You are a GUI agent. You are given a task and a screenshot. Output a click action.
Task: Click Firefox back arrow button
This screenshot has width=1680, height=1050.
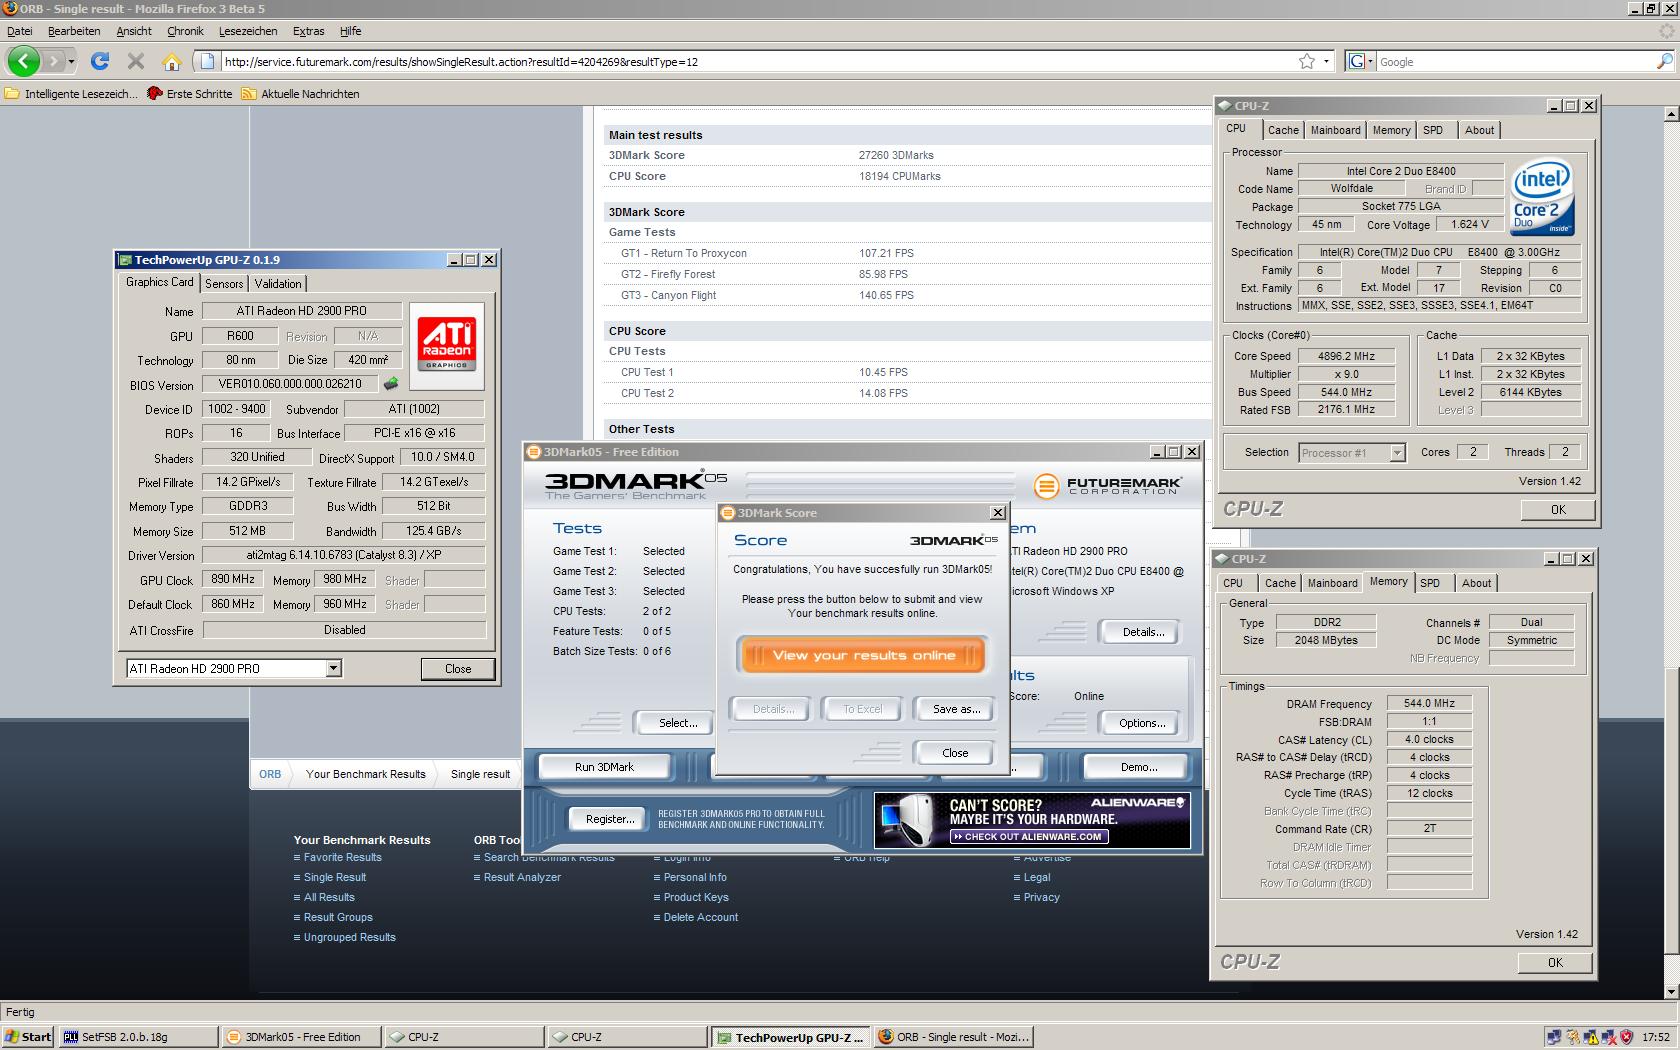23,61
